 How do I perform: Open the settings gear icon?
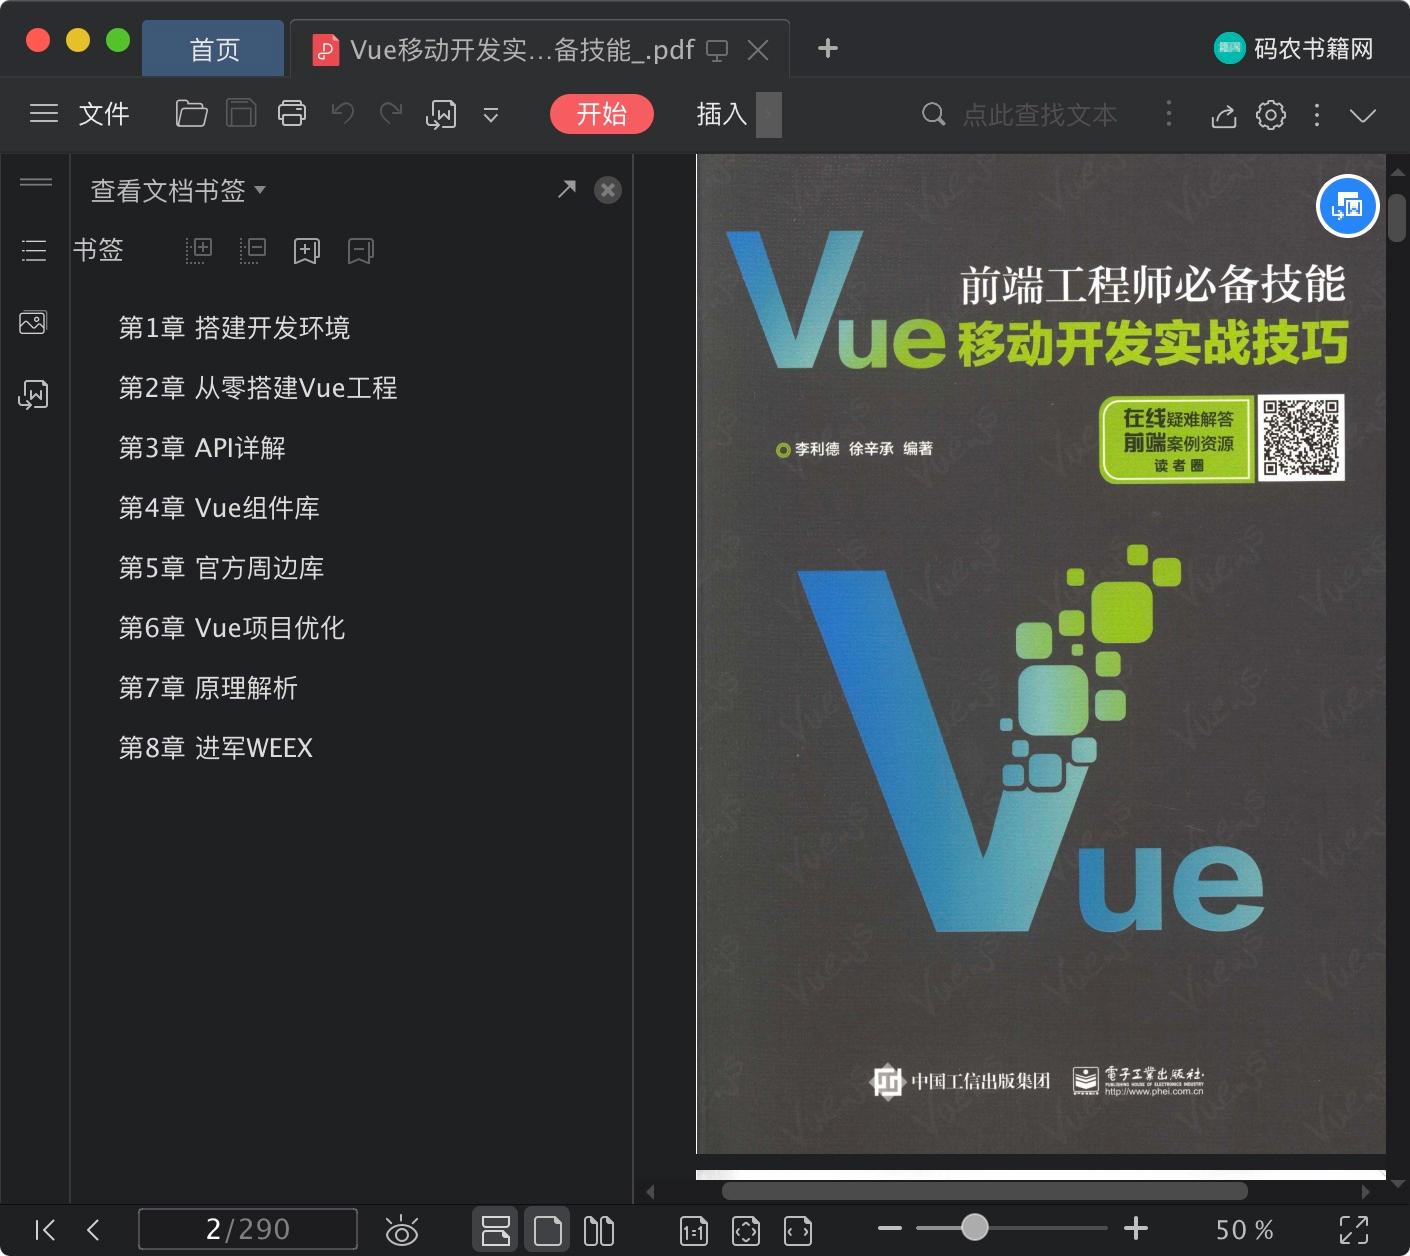pos(1271,114)
